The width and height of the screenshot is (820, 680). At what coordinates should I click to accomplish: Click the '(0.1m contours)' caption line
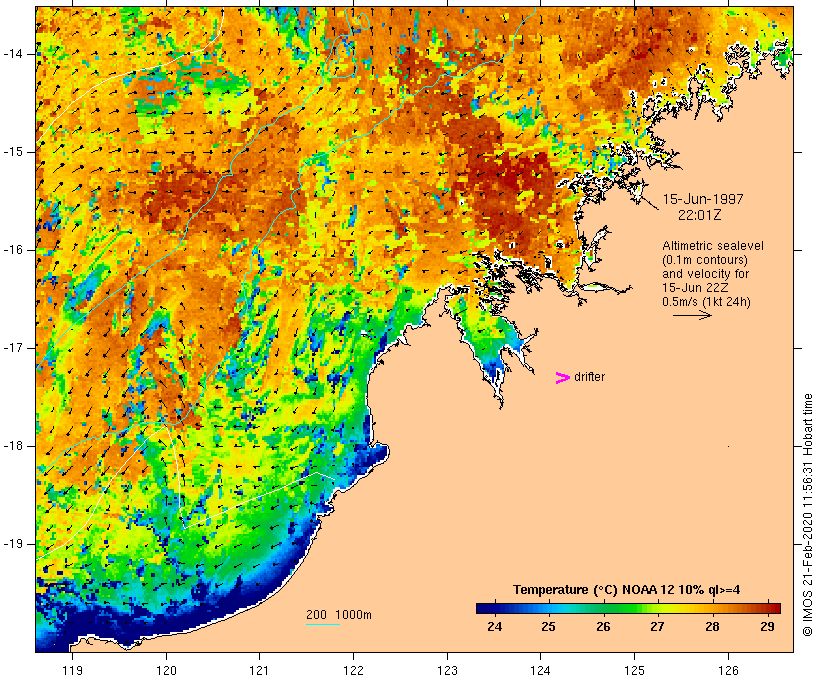[x=705, y=259]
